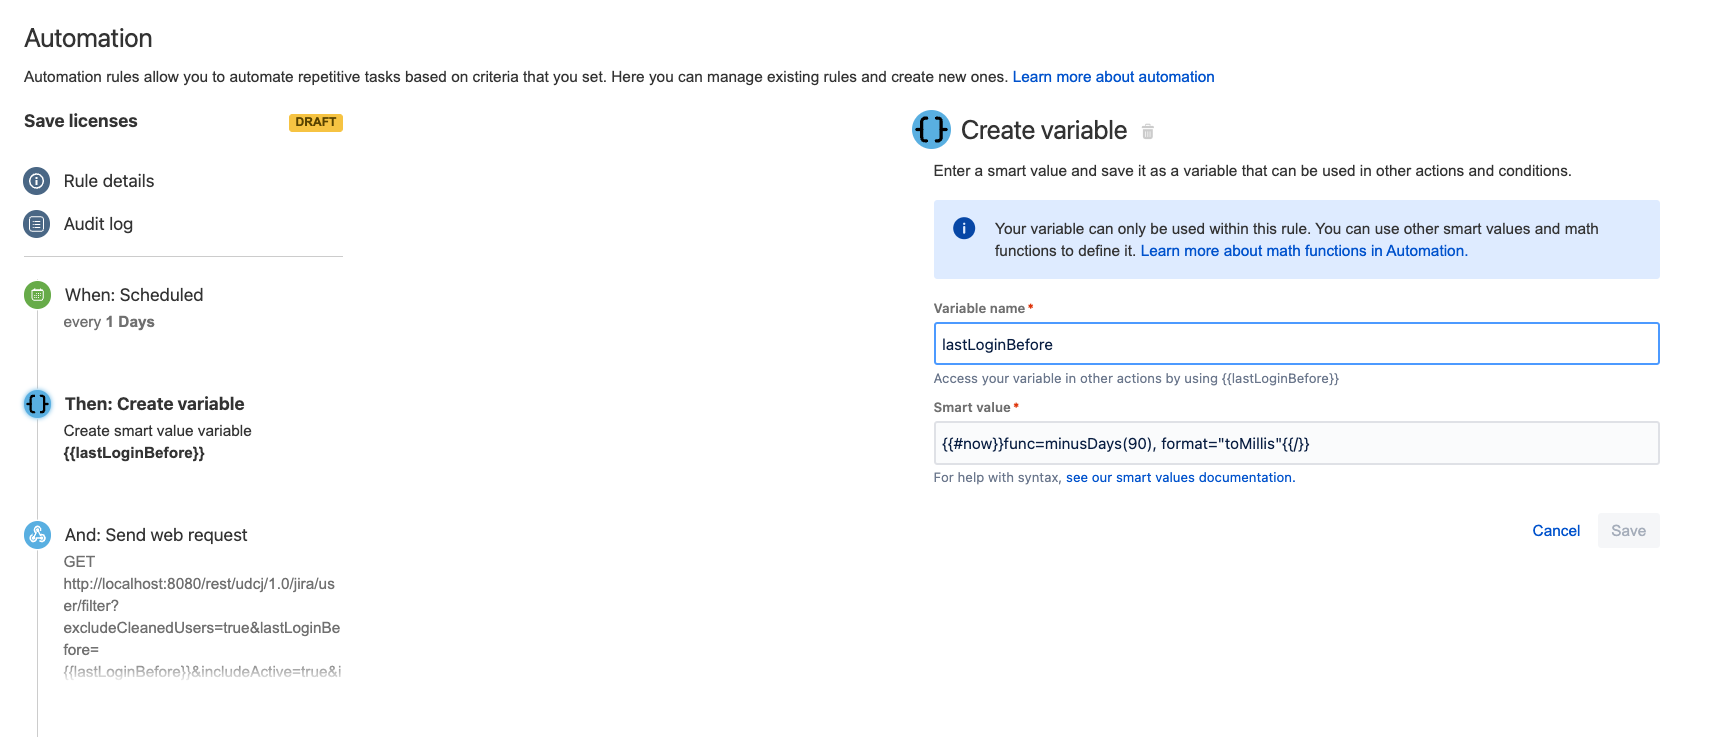Select the And: Send web request step
The height and width of the screenshot is (737, 1734).
tap(156, 535)
